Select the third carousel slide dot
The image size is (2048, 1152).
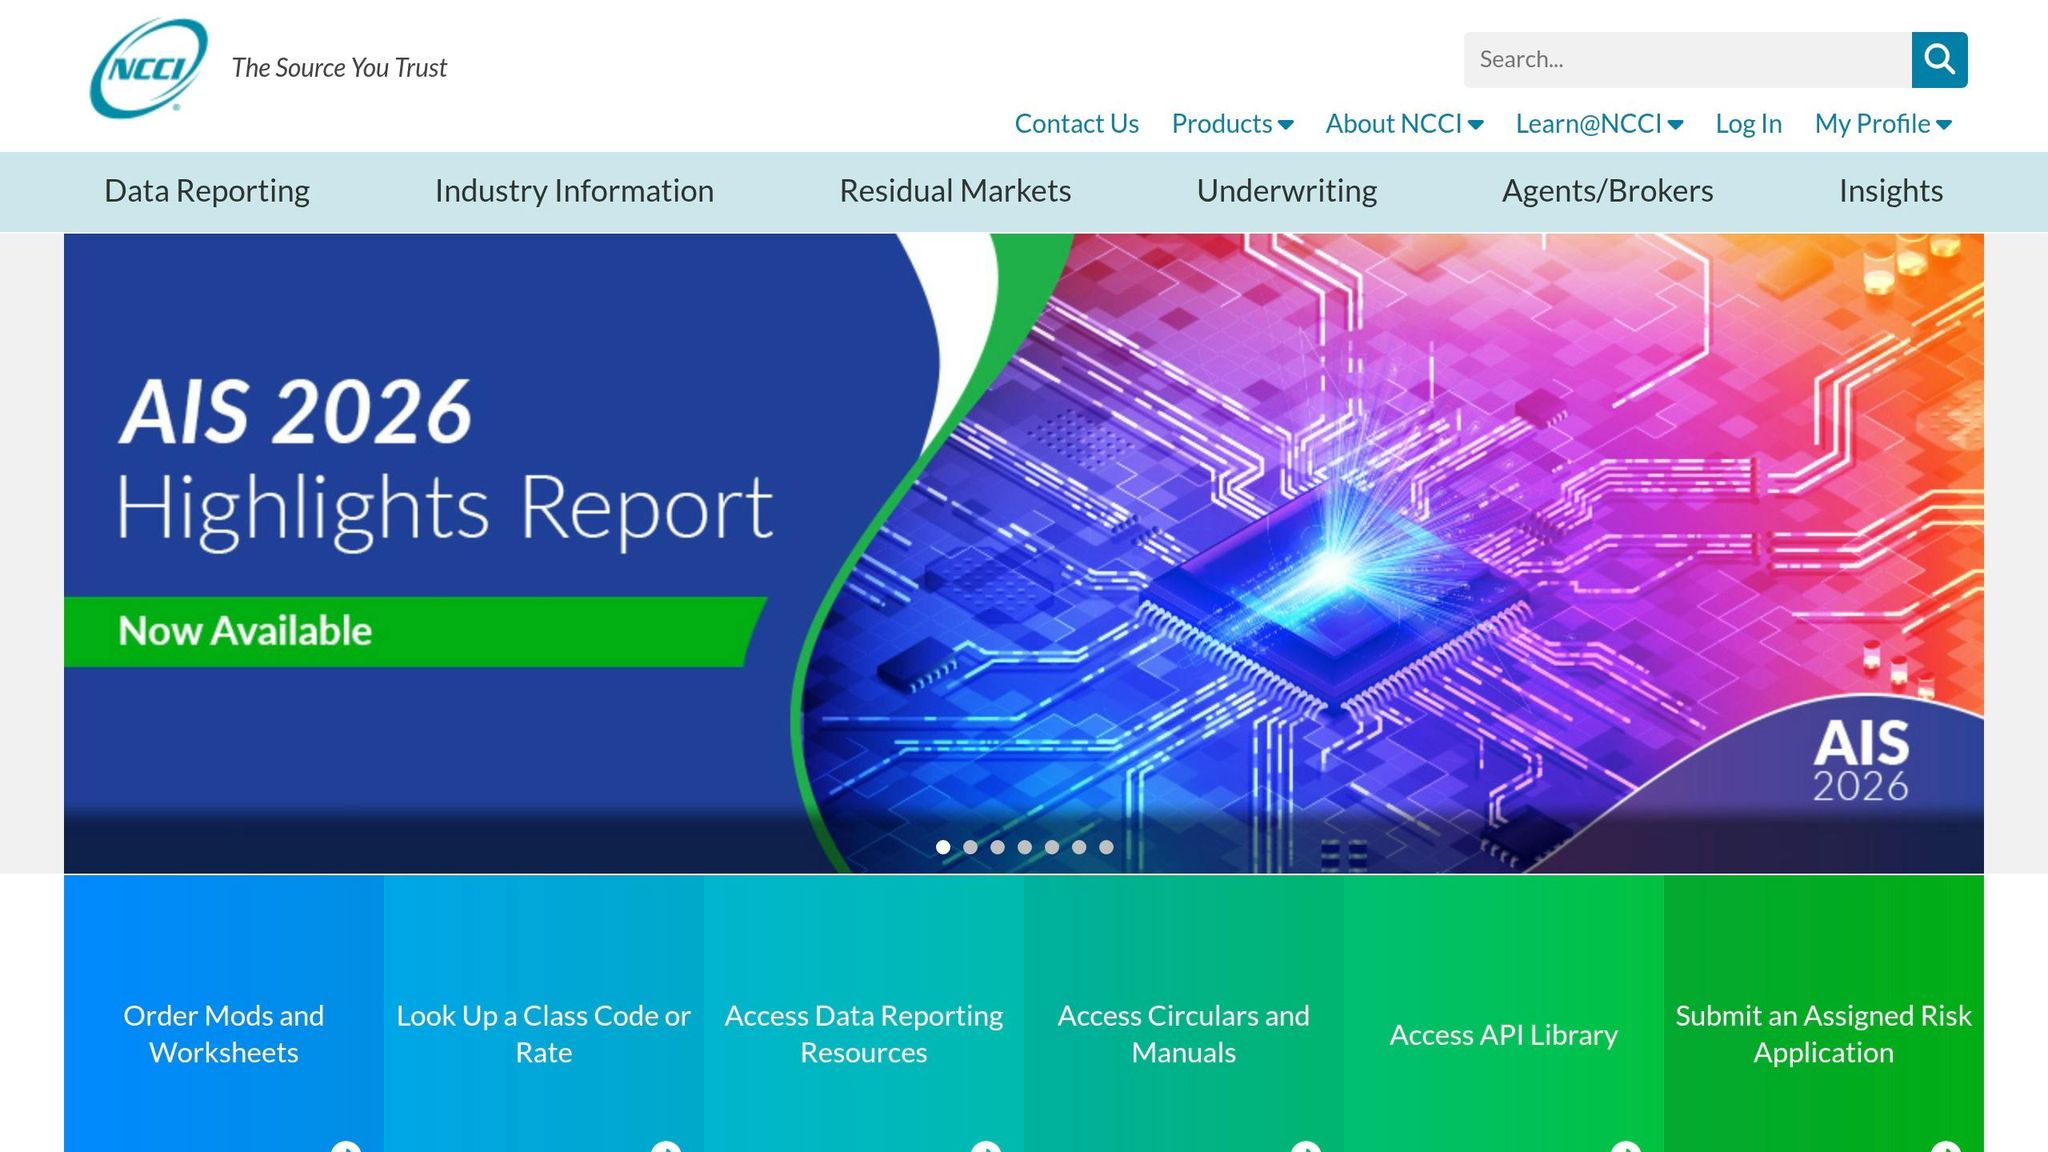[997, 847]
